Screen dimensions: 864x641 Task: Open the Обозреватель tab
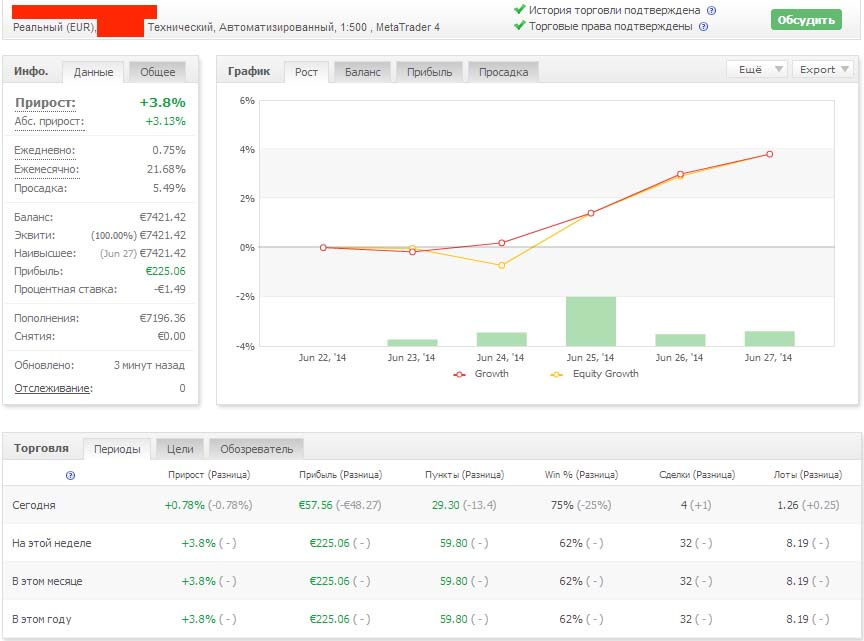(257, 449)
